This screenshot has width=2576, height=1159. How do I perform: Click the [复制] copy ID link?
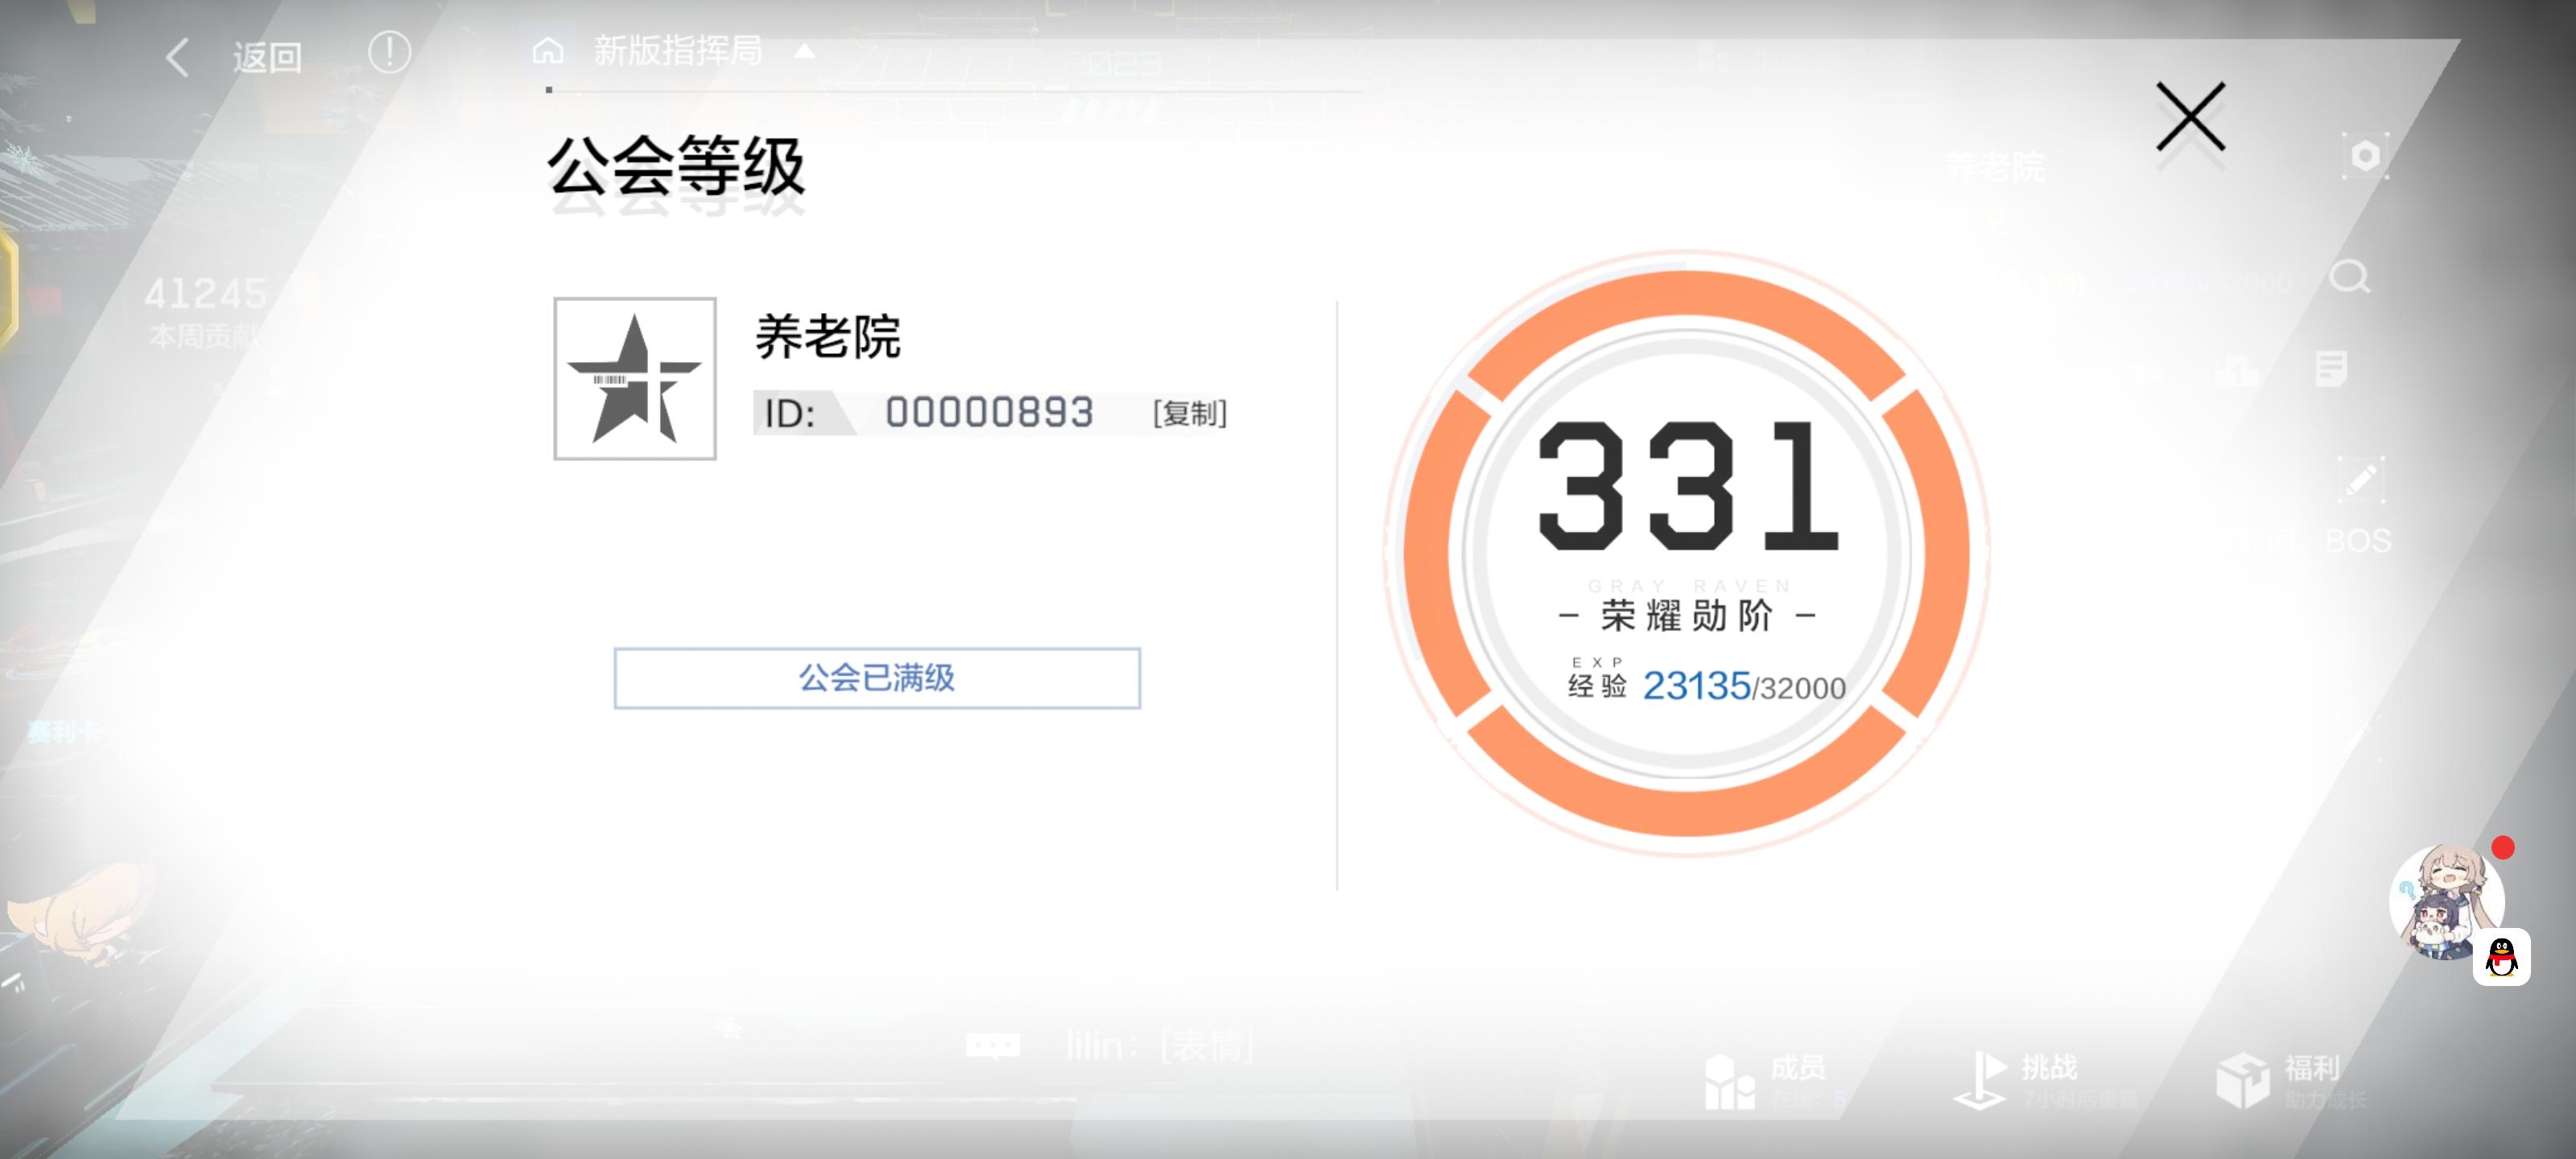[x=1189, y=412]
